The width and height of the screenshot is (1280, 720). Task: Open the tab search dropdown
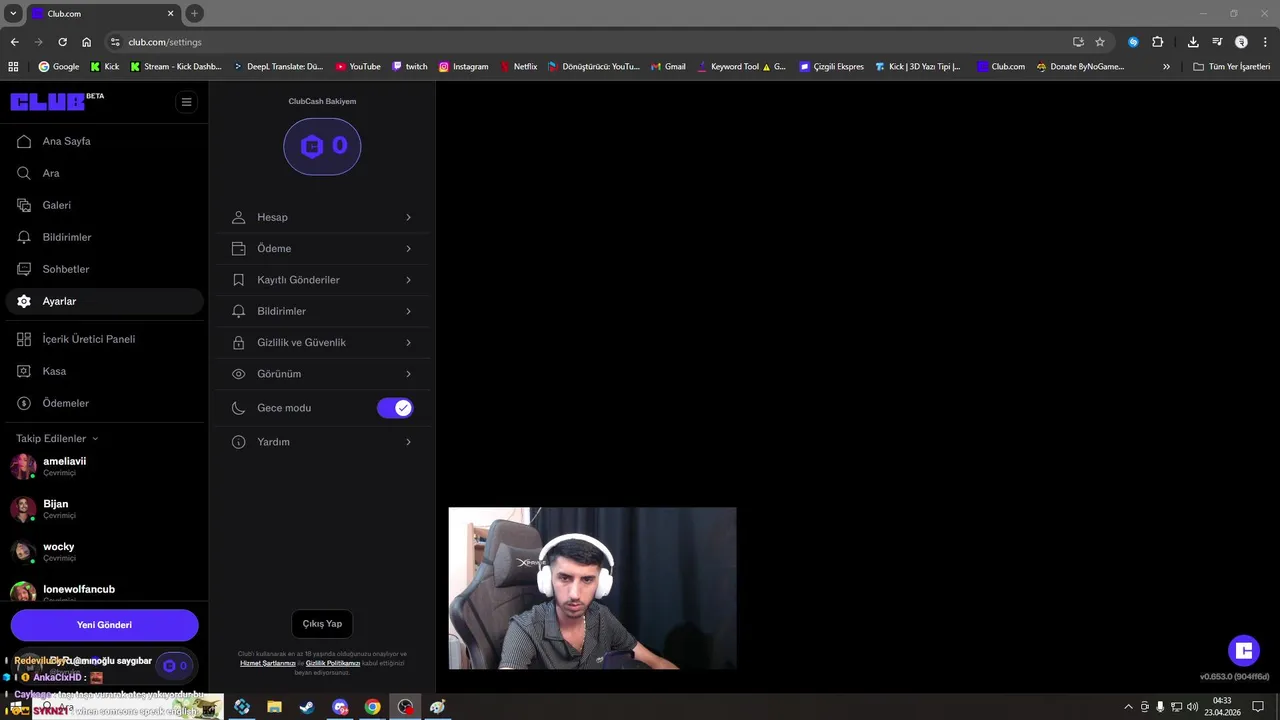pyautogui.click(x=14, y=14)
